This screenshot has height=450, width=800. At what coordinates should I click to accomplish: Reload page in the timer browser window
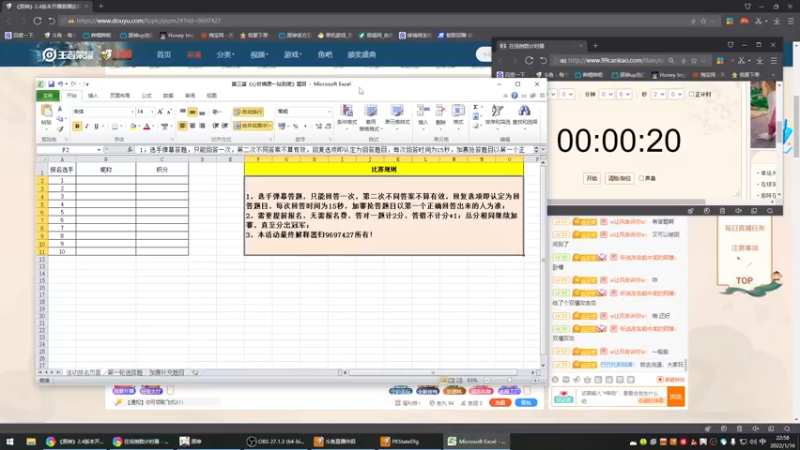(x=529, y=60)
